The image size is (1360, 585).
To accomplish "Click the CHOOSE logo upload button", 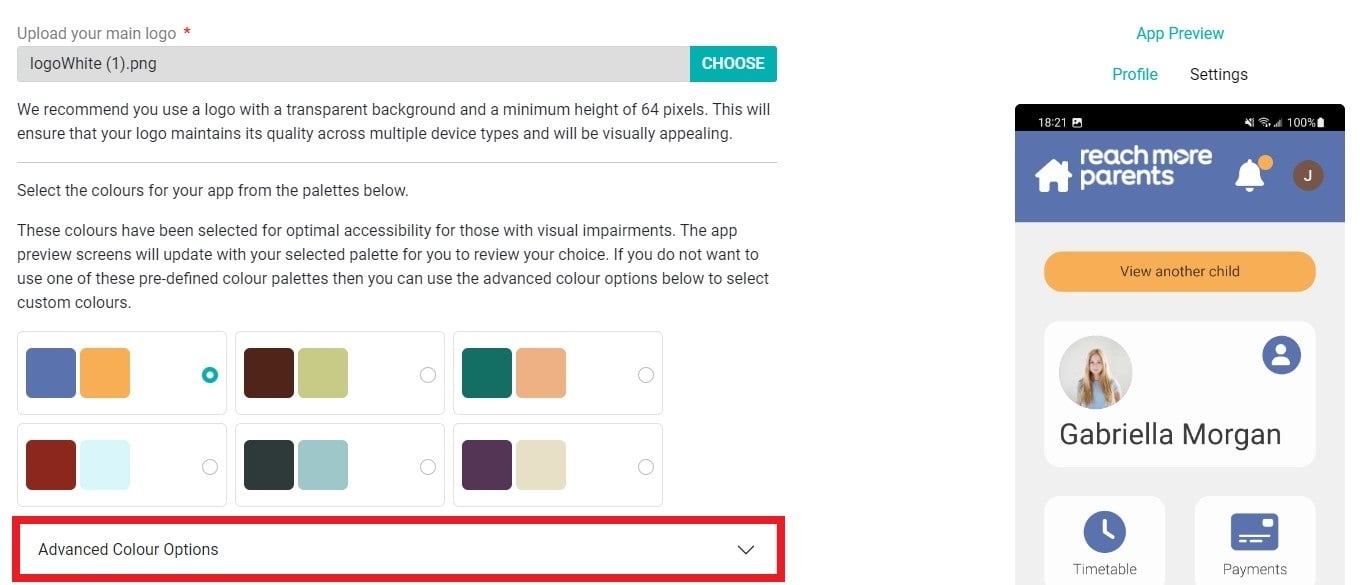I will coord(733,64).
